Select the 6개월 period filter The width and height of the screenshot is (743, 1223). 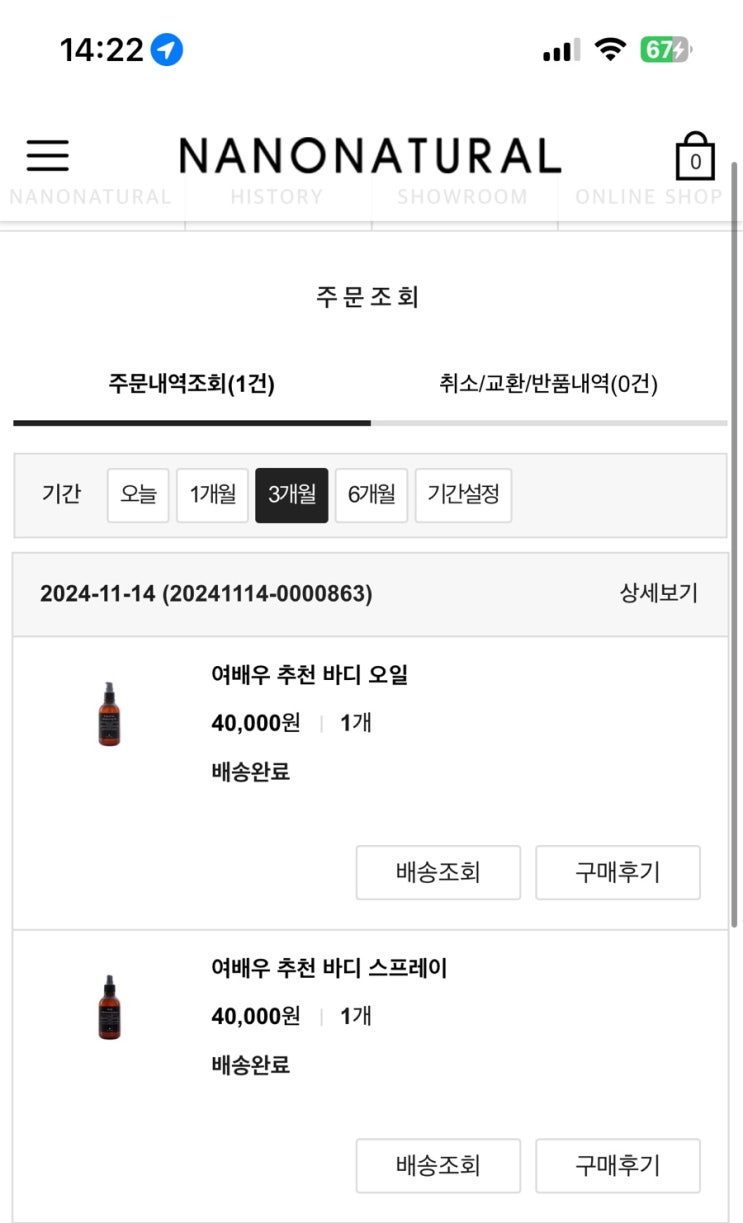[x=371, y=494]
